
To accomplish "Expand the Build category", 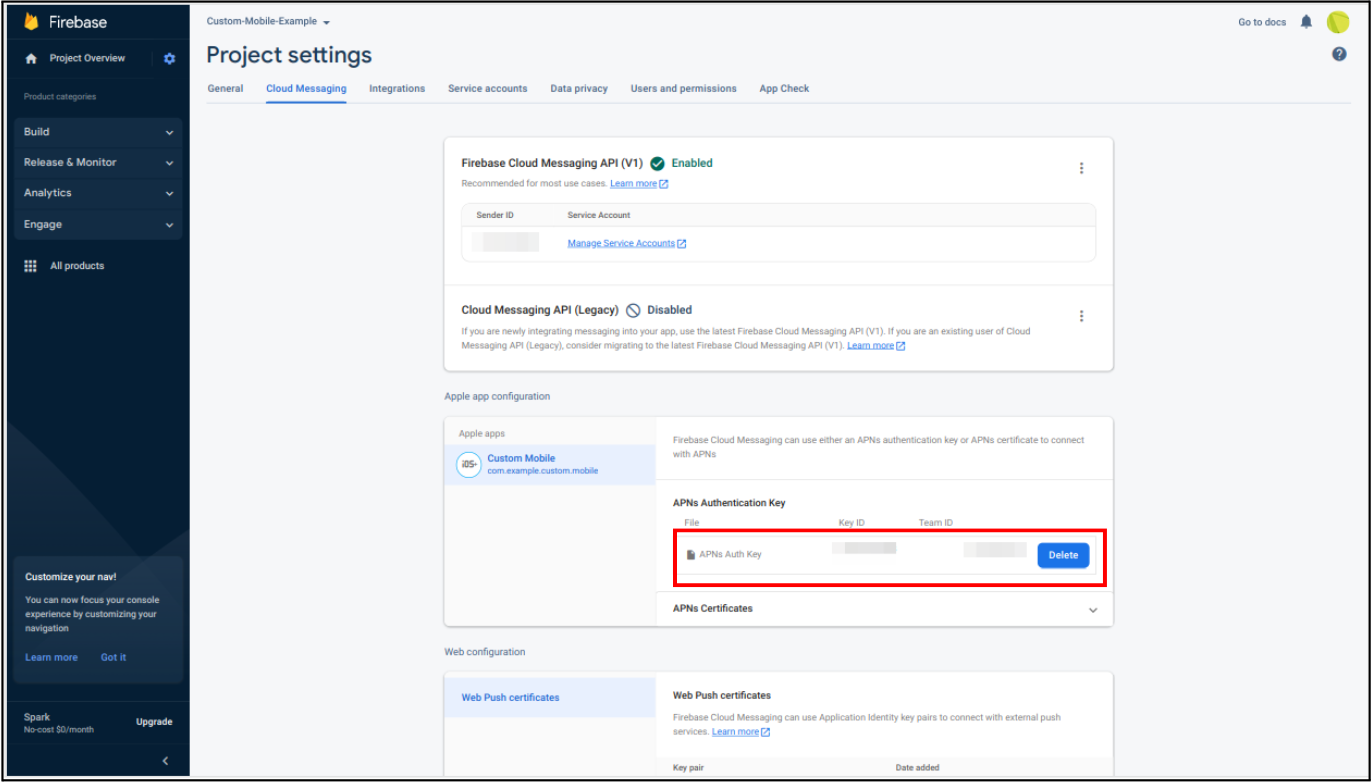I will (x=99, y=132).
